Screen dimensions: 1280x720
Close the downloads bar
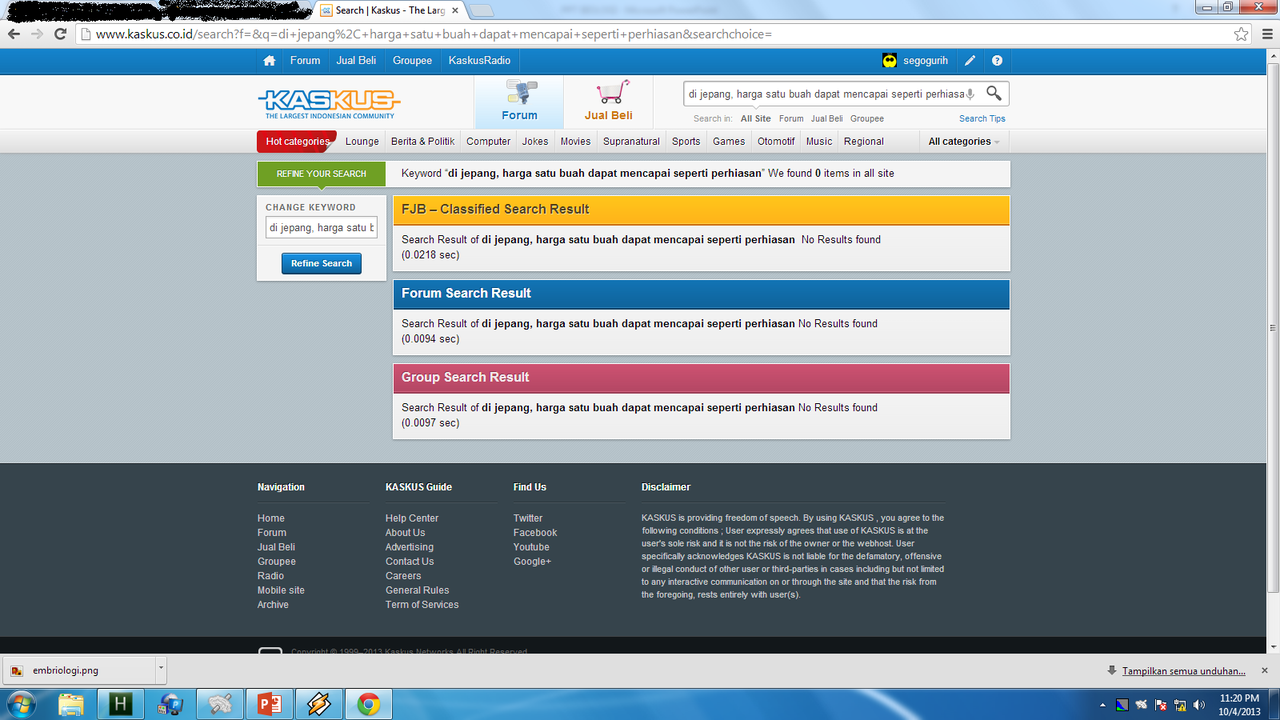(x=1266, y=671)
